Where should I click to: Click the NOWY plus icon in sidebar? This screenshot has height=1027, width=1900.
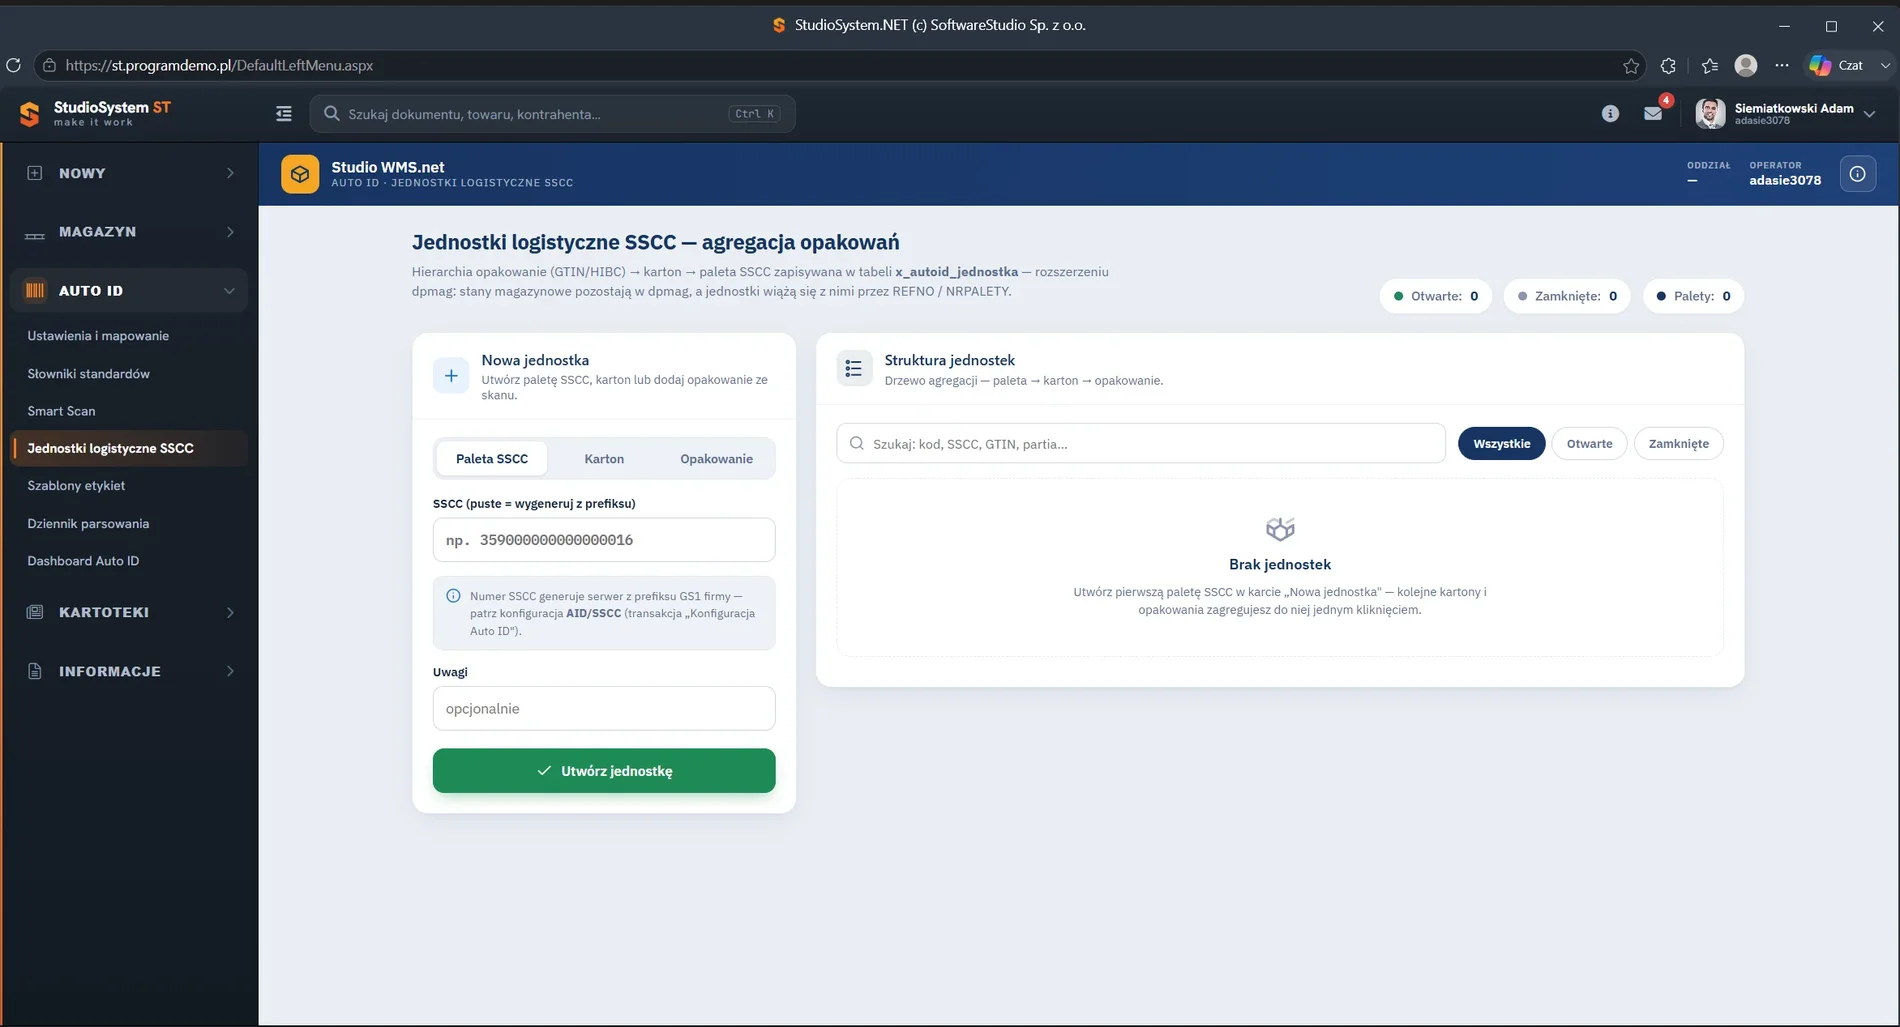35,173
